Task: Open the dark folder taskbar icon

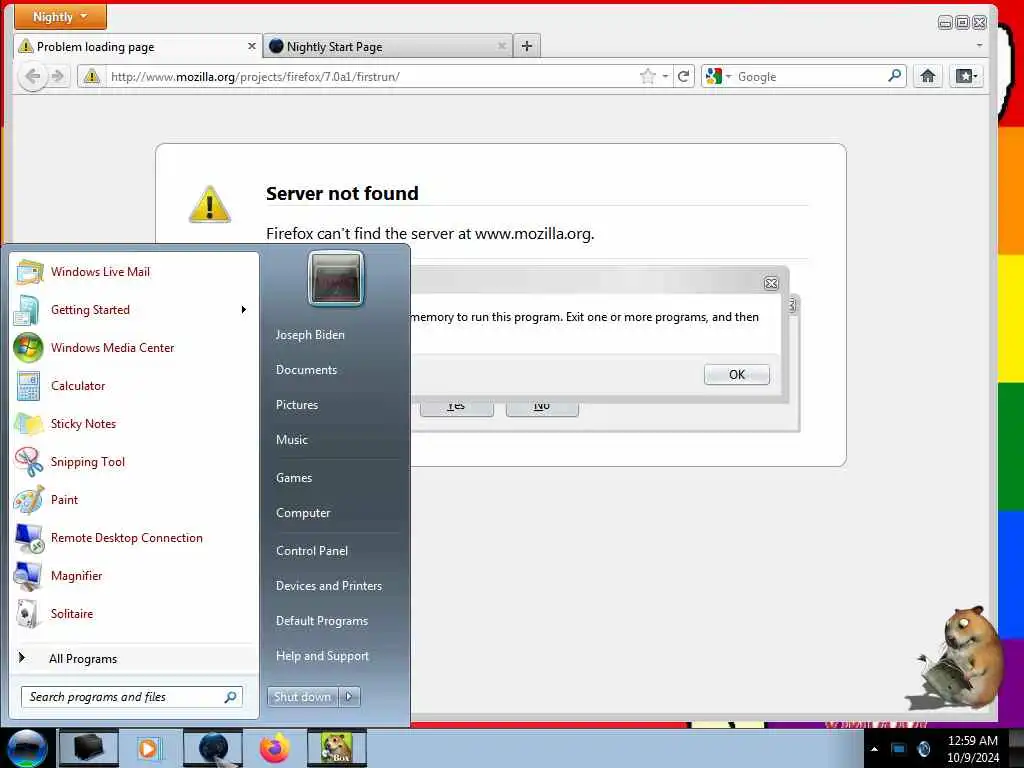Action: (x=89, y=748)
